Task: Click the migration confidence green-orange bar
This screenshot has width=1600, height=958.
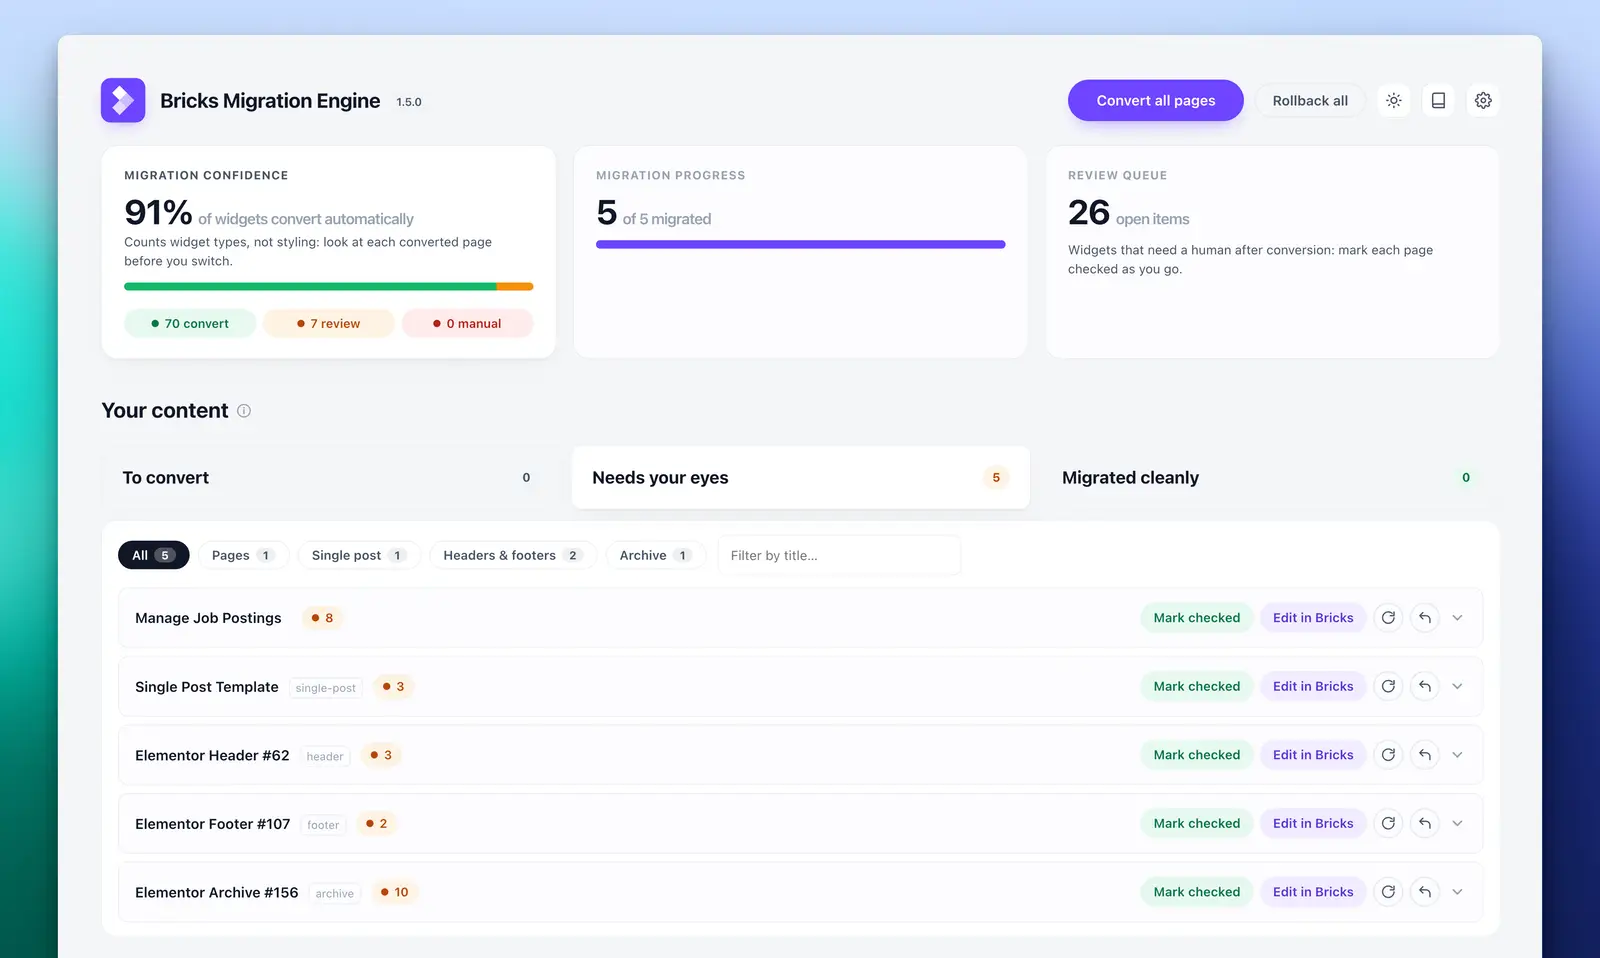Action: 328,287
